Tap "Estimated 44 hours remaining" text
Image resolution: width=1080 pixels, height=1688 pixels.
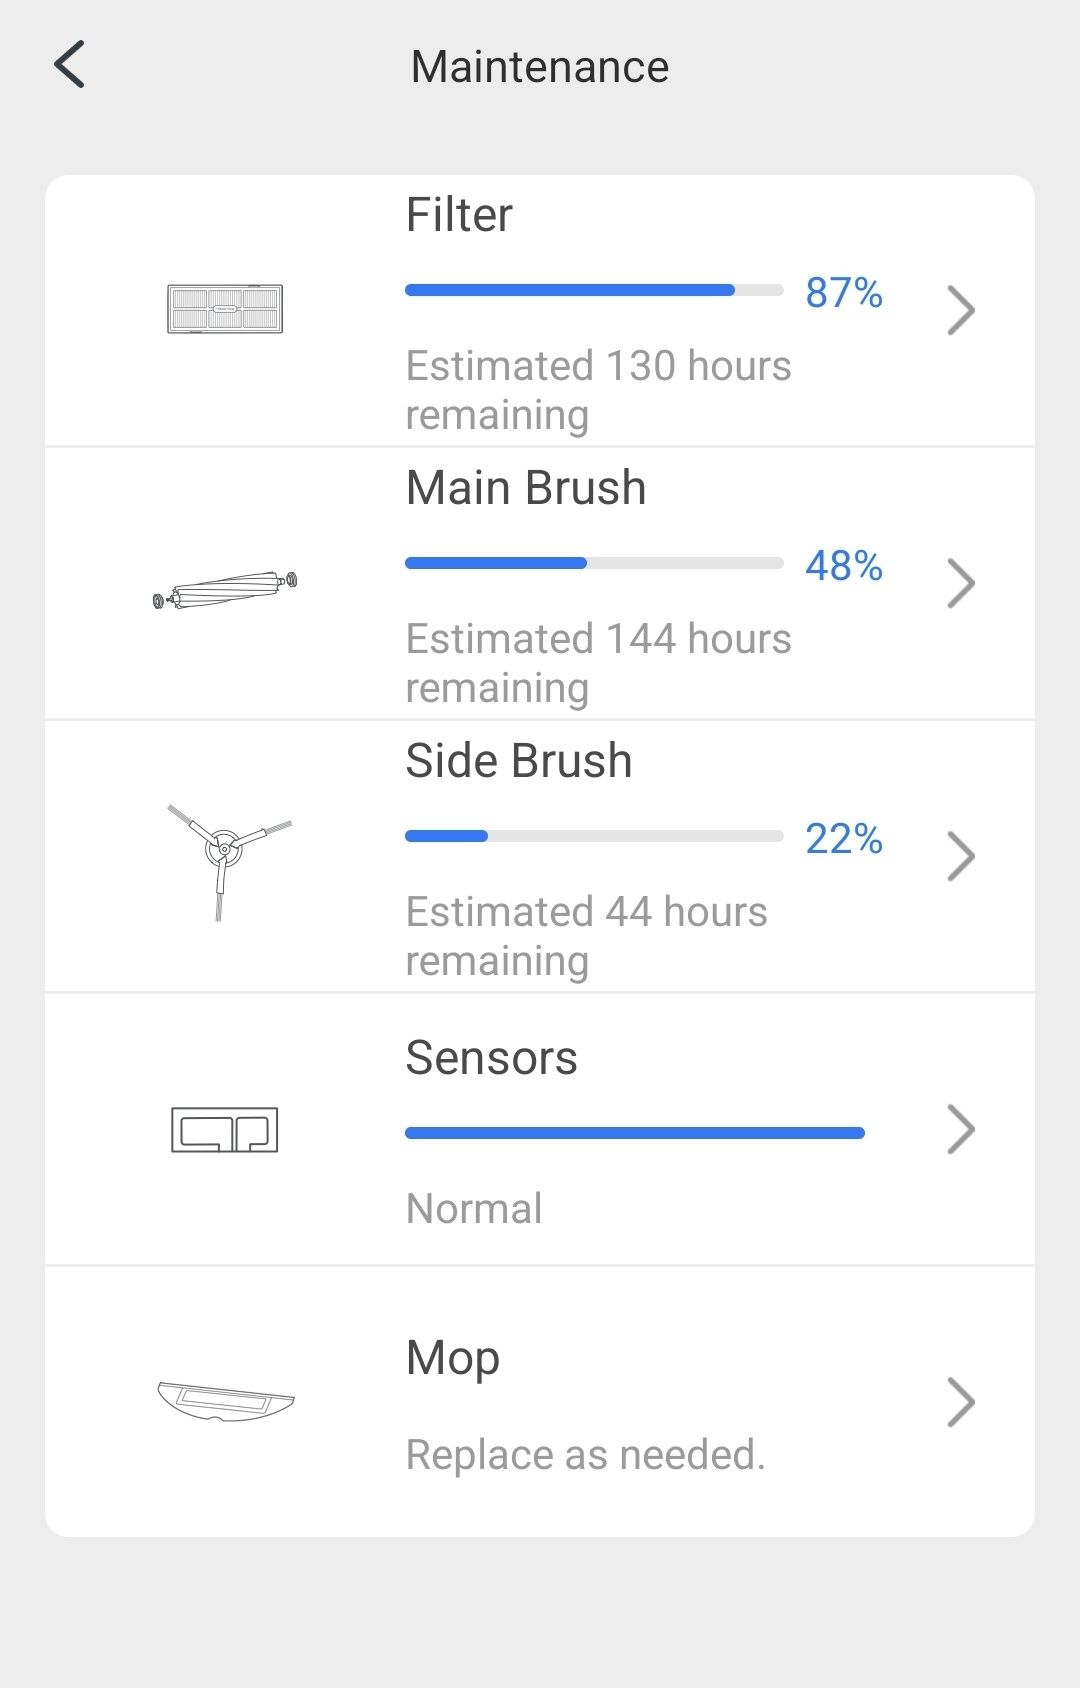(587, 936)
